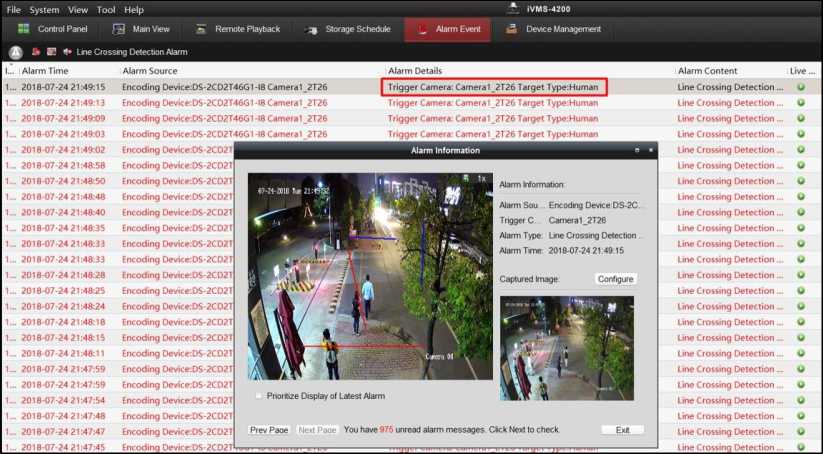Click the round alarm bell icon in toolbar
The image size is (823, 454).
pos(15,52)
